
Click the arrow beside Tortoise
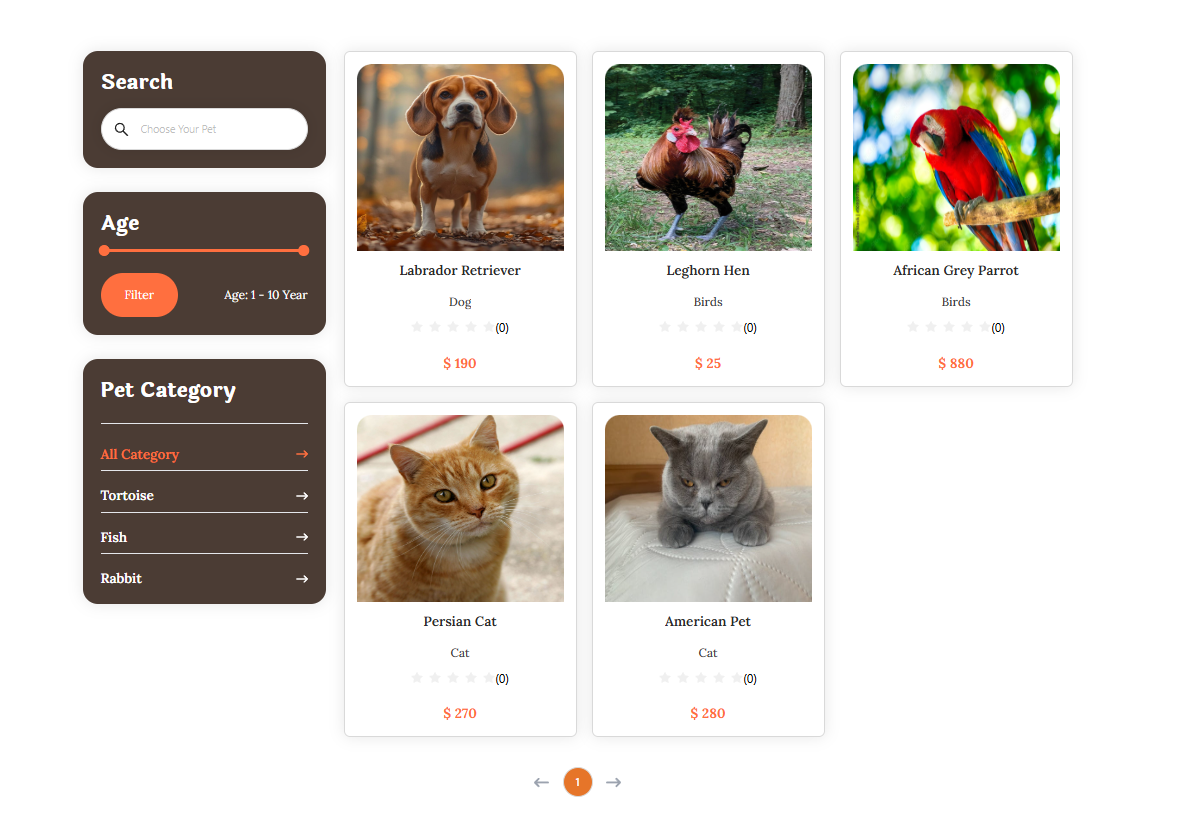tap(302, 495)
